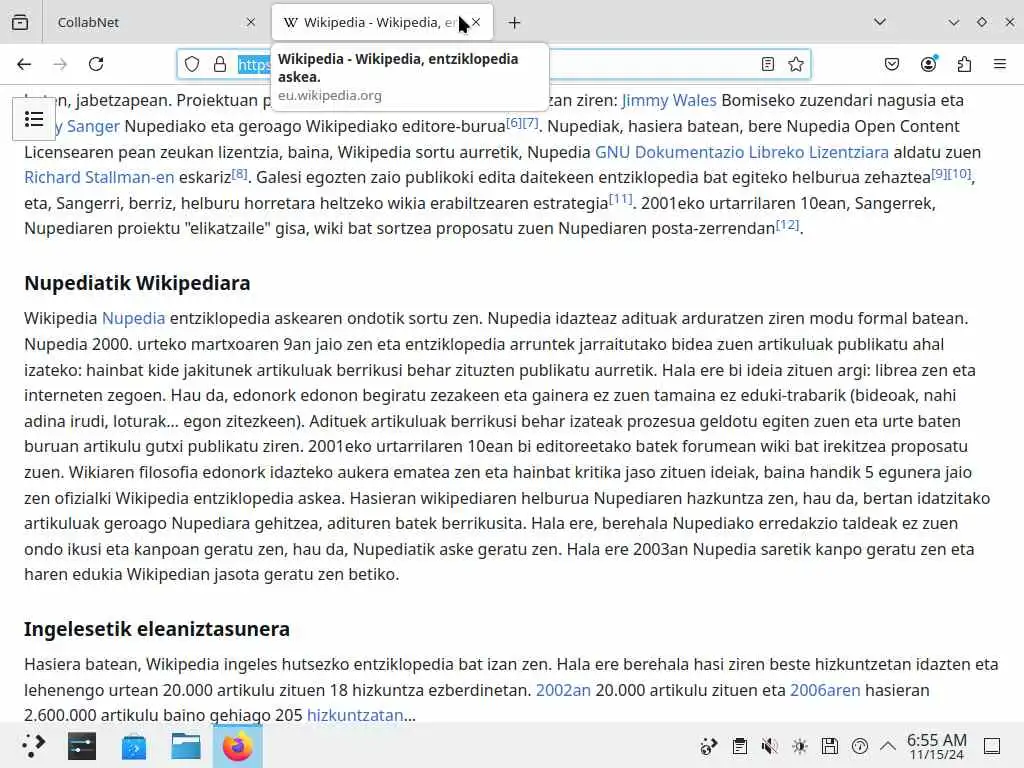Open the KDE application launcher
Screen dimensions: 1024x768
33,746
